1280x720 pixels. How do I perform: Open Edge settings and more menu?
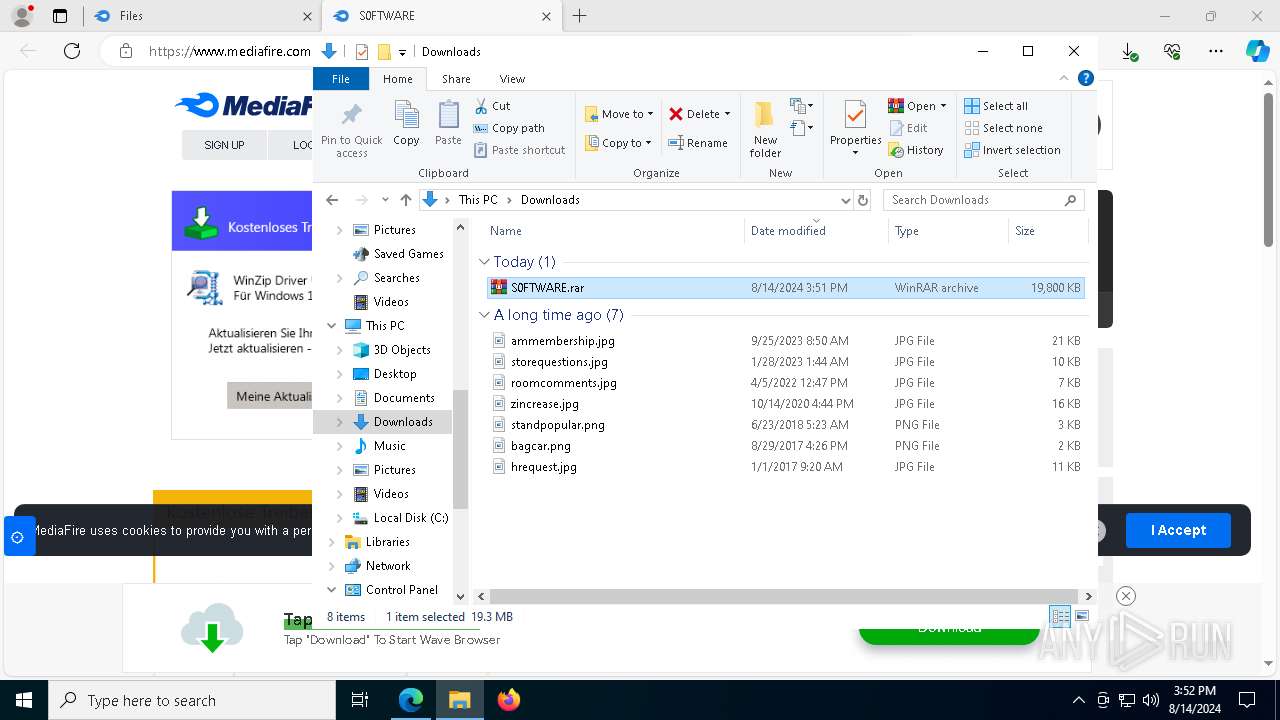[1216, 51]
